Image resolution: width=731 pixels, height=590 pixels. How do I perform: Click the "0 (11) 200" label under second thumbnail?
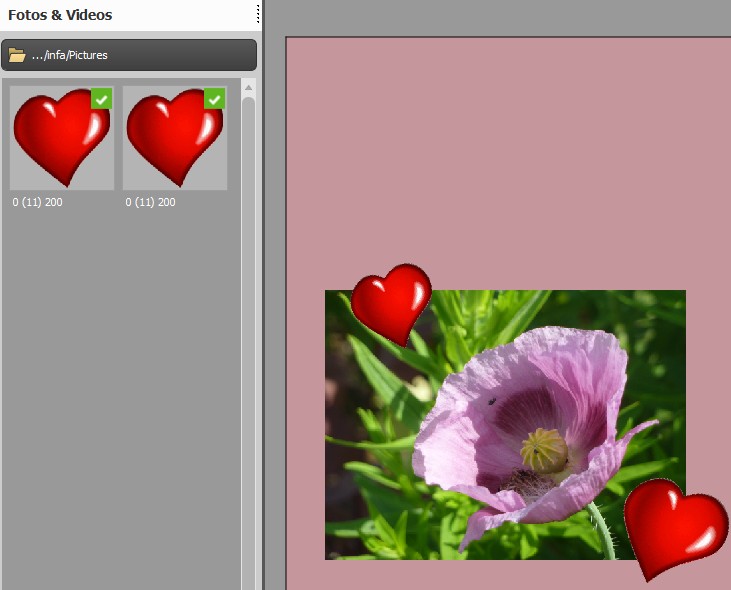coord(151,202)
